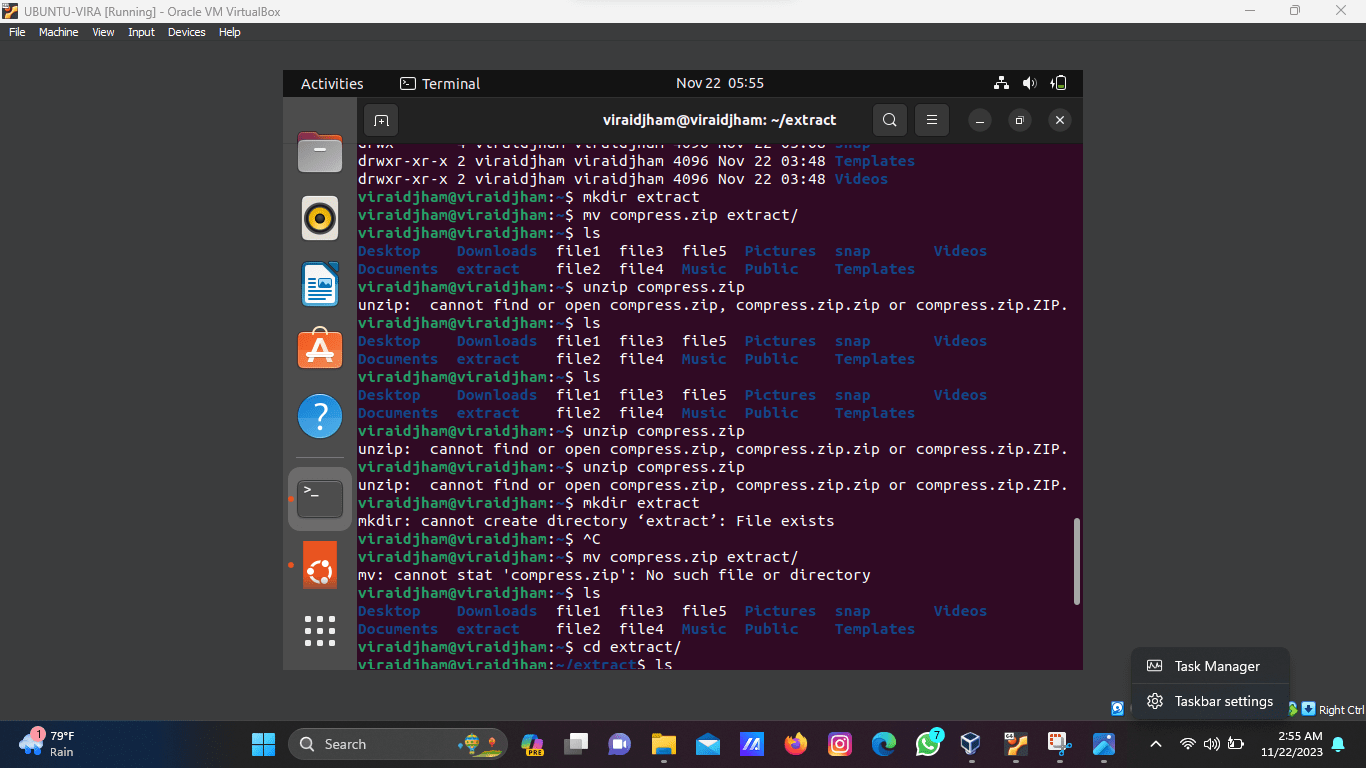Open VirtualBox File menu

coord(17,32)
